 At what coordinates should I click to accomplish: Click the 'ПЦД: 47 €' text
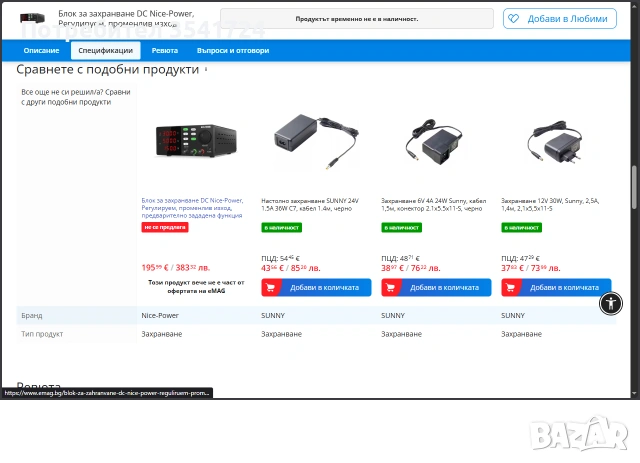(520, 258)
